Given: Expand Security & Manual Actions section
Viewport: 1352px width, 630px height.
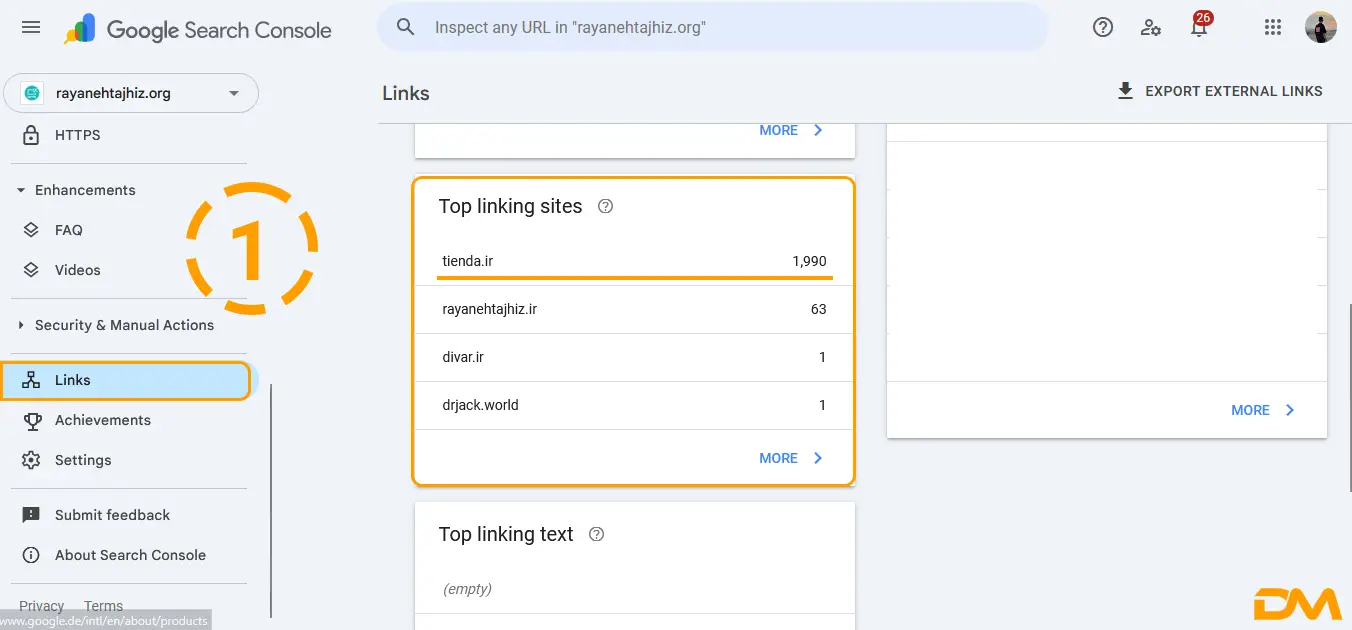Looking at the screenshot, I should tap(115, 325).
